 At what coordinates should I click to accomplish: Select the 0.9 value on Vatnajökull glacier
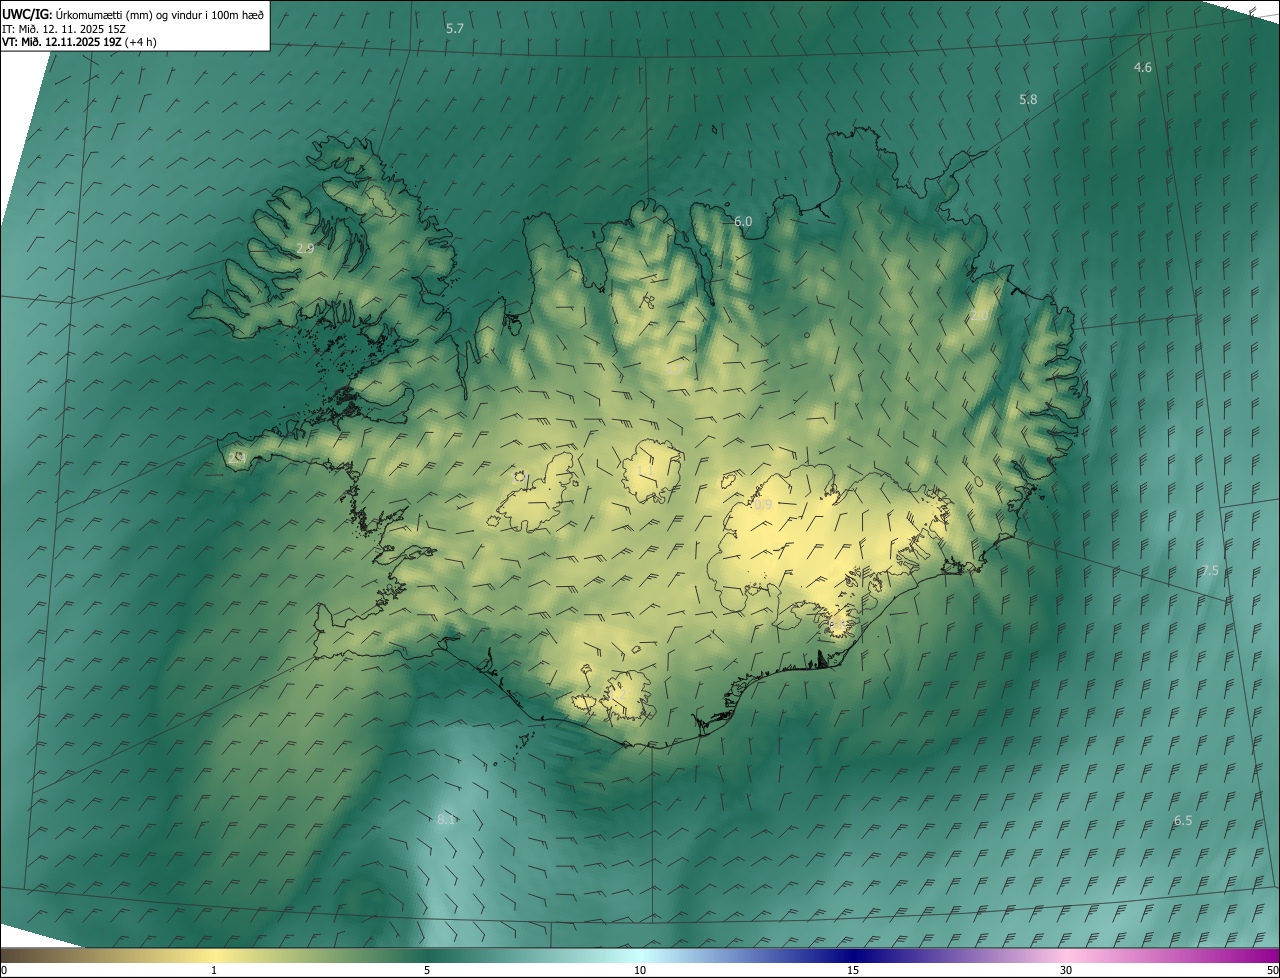tap(763, 505)
